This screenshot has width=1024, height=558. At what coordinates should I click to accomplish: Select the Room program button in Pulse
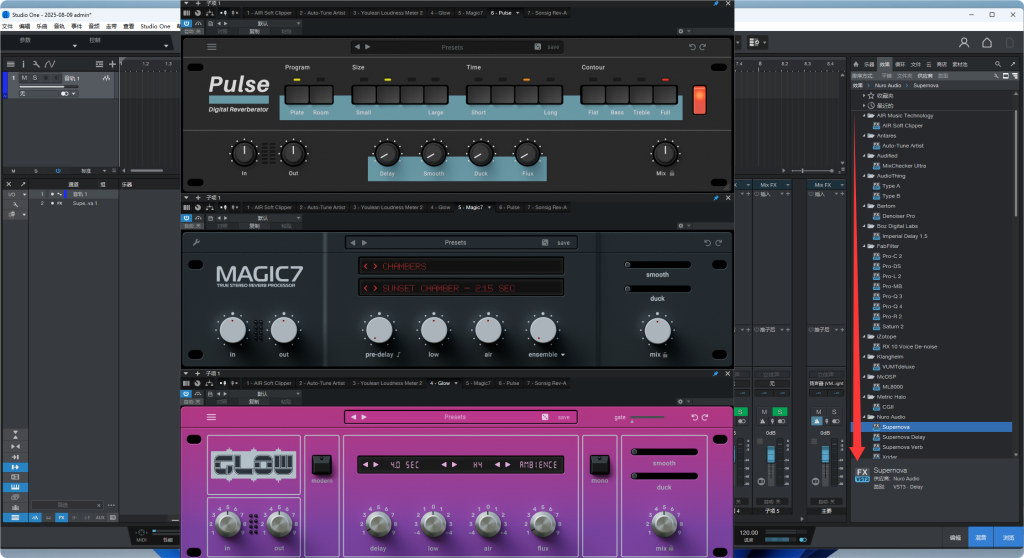tap(321, 95)
